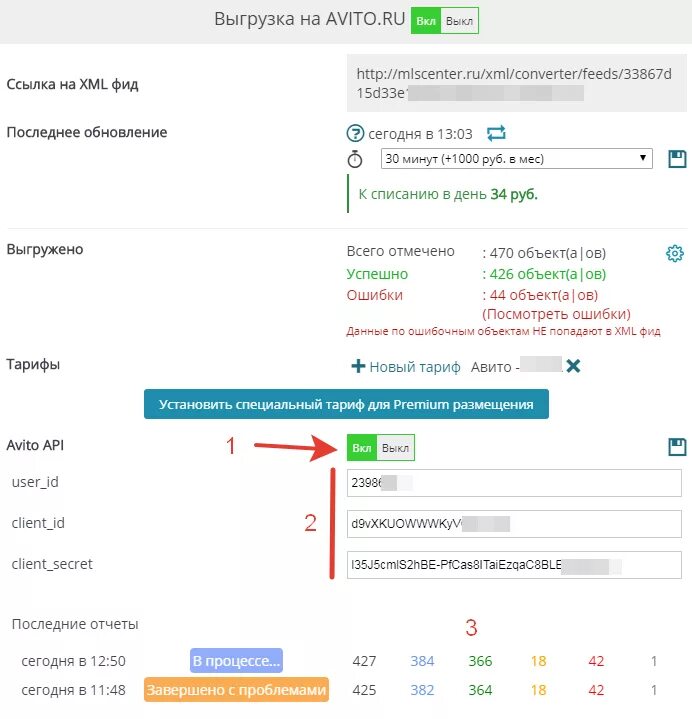Switch AVITO.RU export to Вкл
The image size is (692, 719).
tap(426, 21)
